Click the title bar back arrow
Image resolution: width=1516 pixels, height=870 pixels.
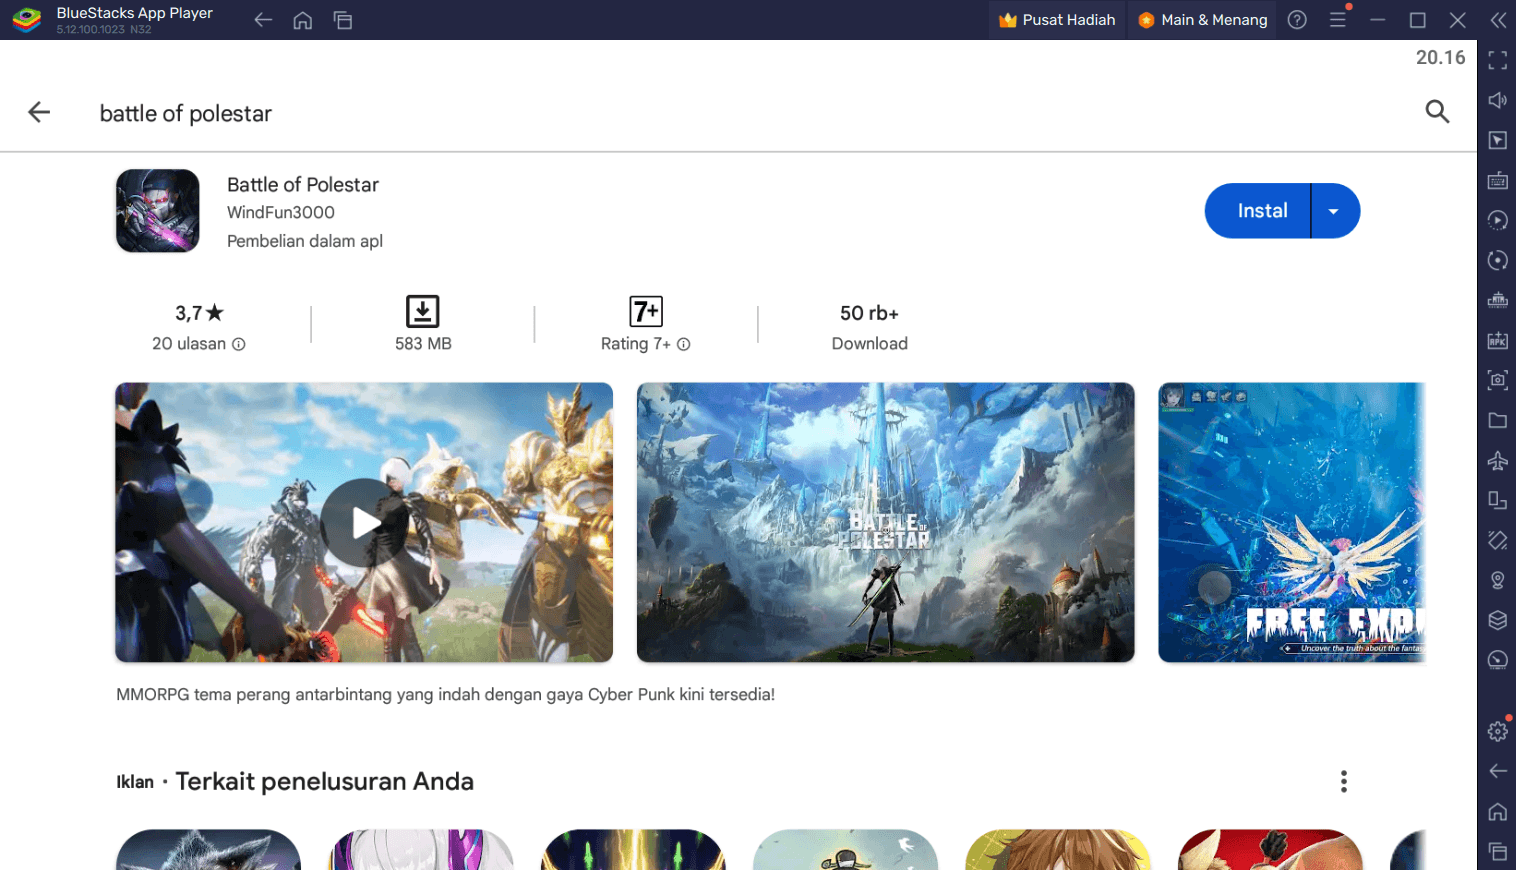pyautogui.click(x=263, y=20)
